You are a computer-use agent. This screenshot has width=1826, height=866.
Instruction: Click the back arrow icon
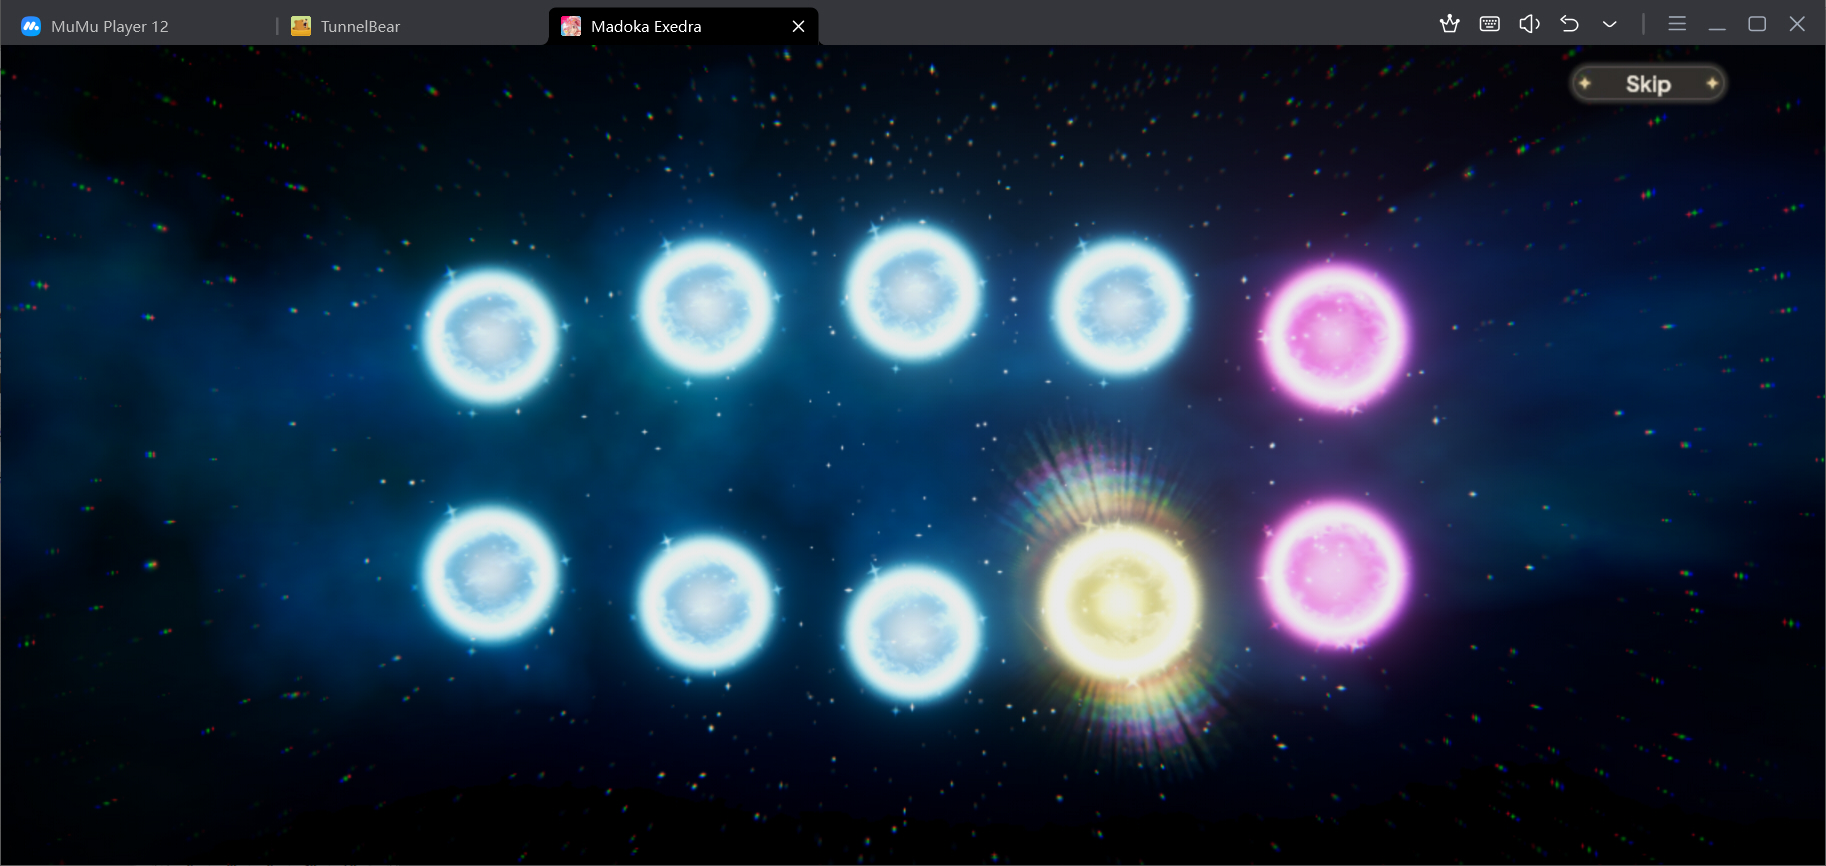click(x=1569, y=24)
